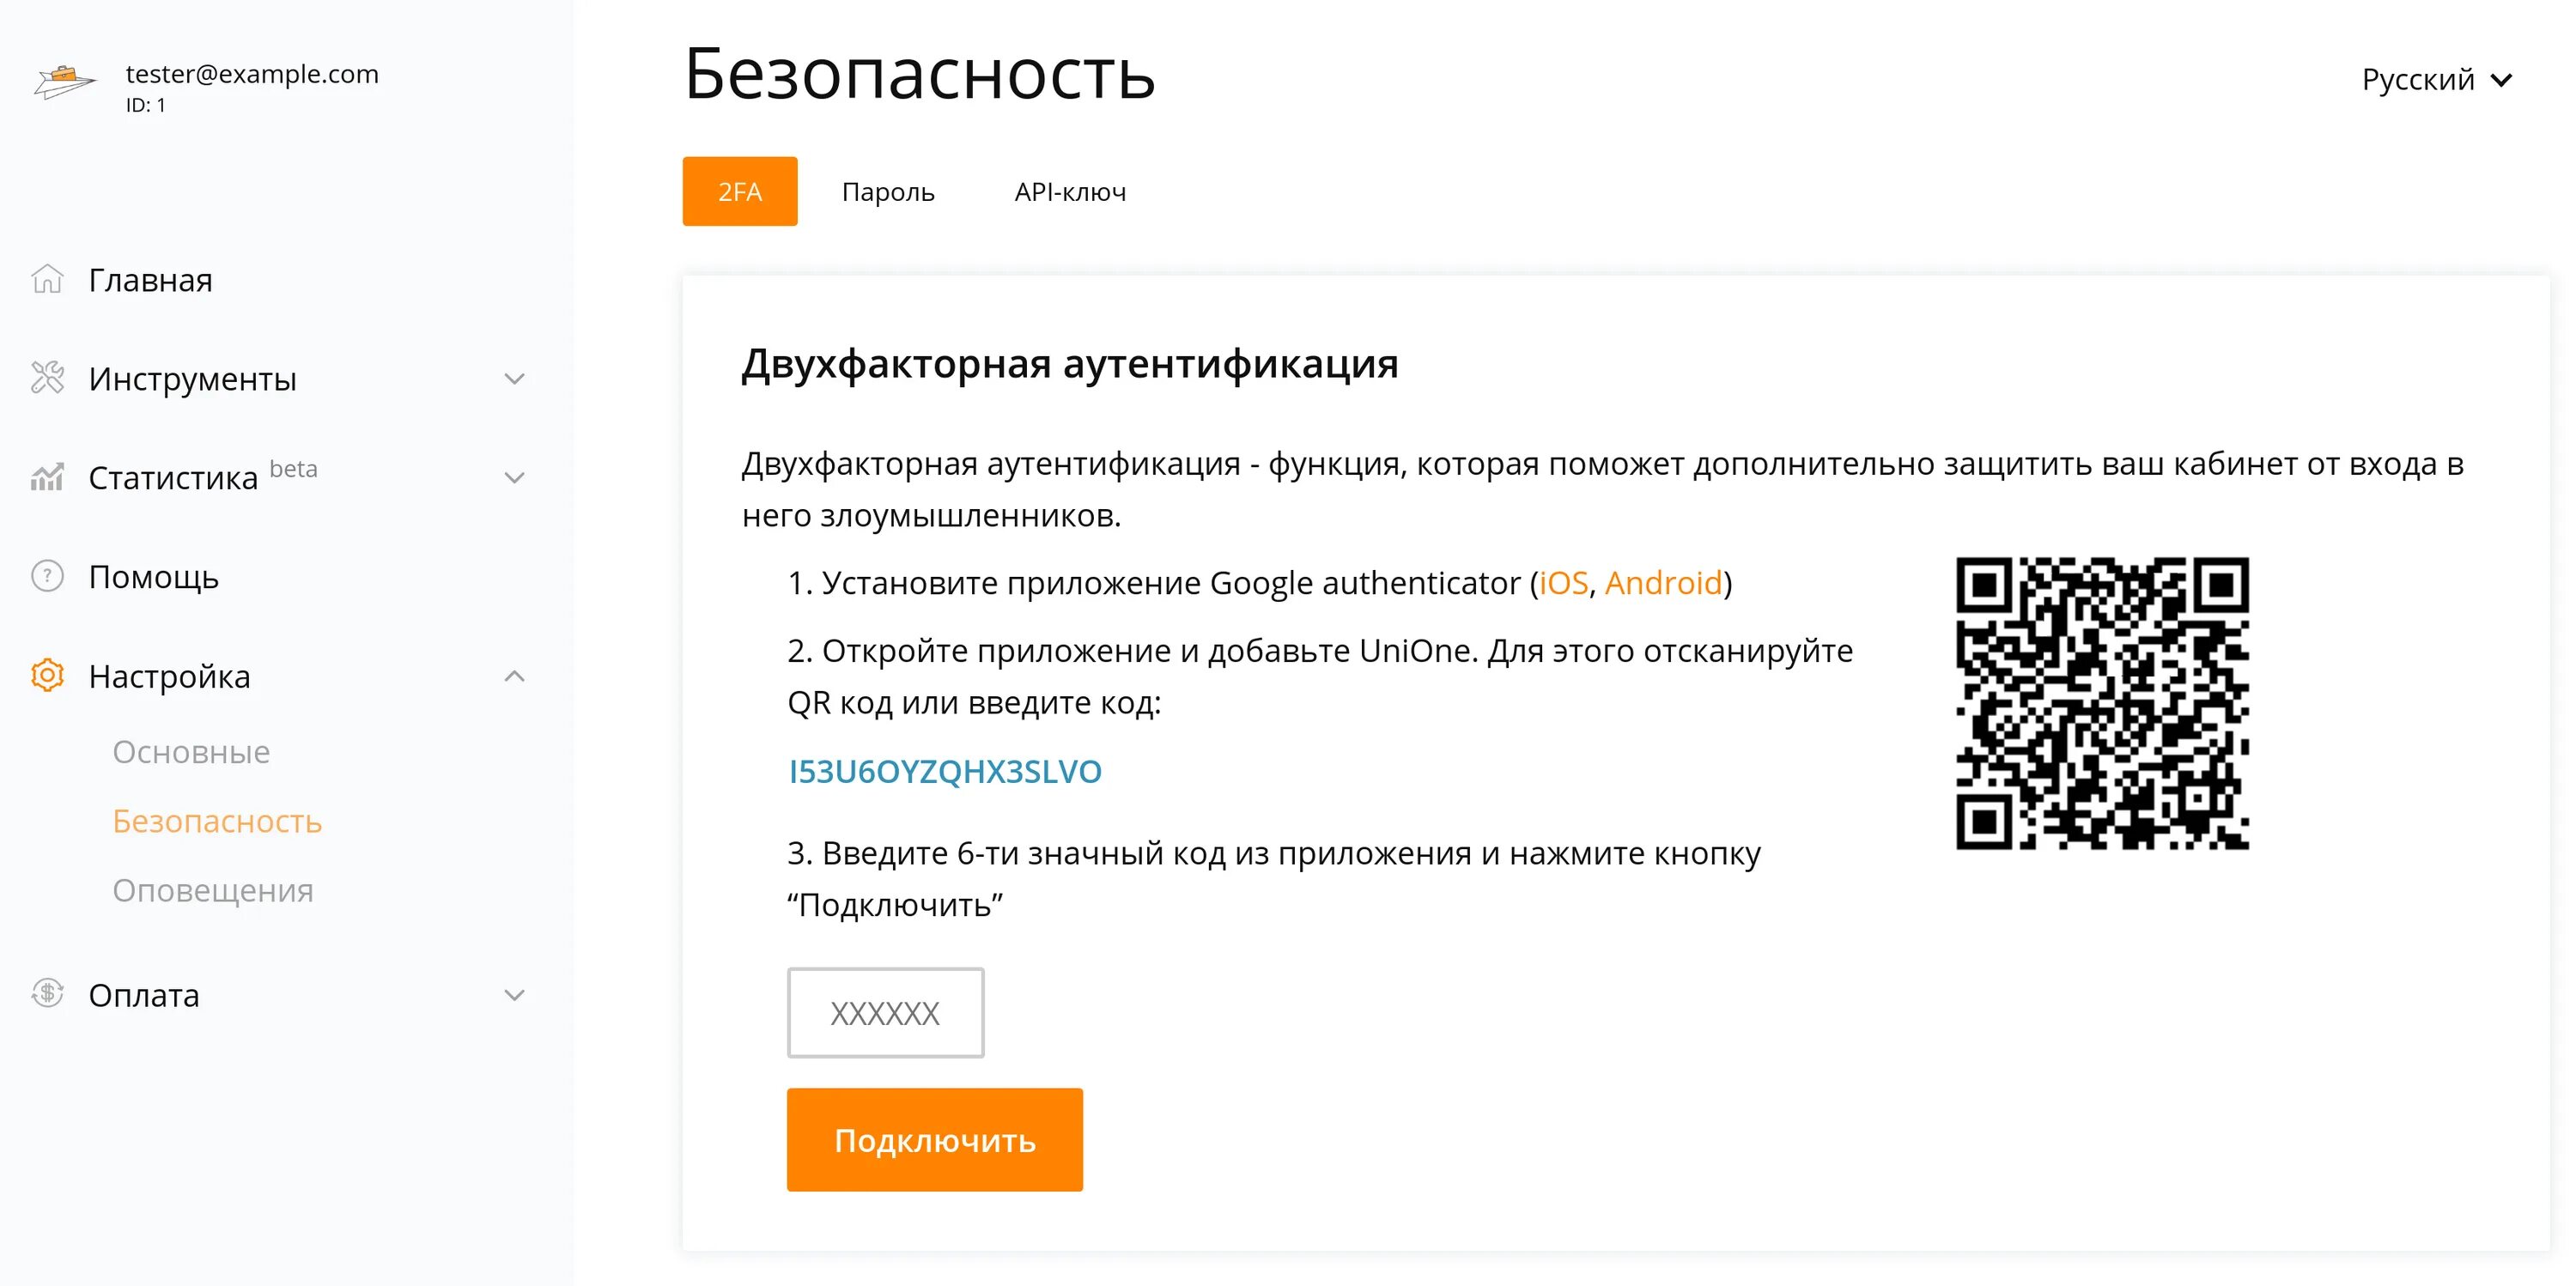Image resolution: width=2576 pixels, height=1286 pixels.
Task: Click the wrench tools icon for Инструменты
Action: [x=47, y=378]
